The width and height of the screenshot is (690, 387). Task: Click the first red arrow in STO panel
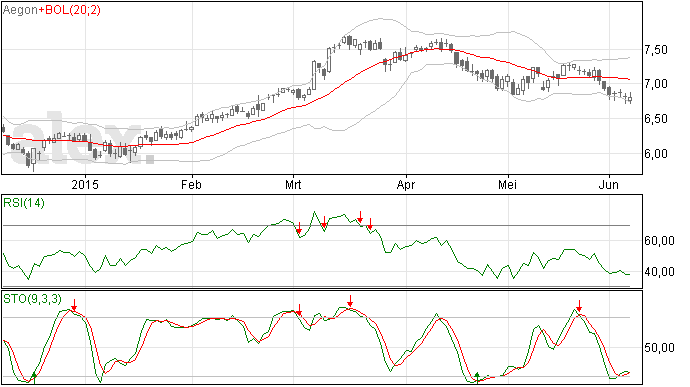click(74, 305)
